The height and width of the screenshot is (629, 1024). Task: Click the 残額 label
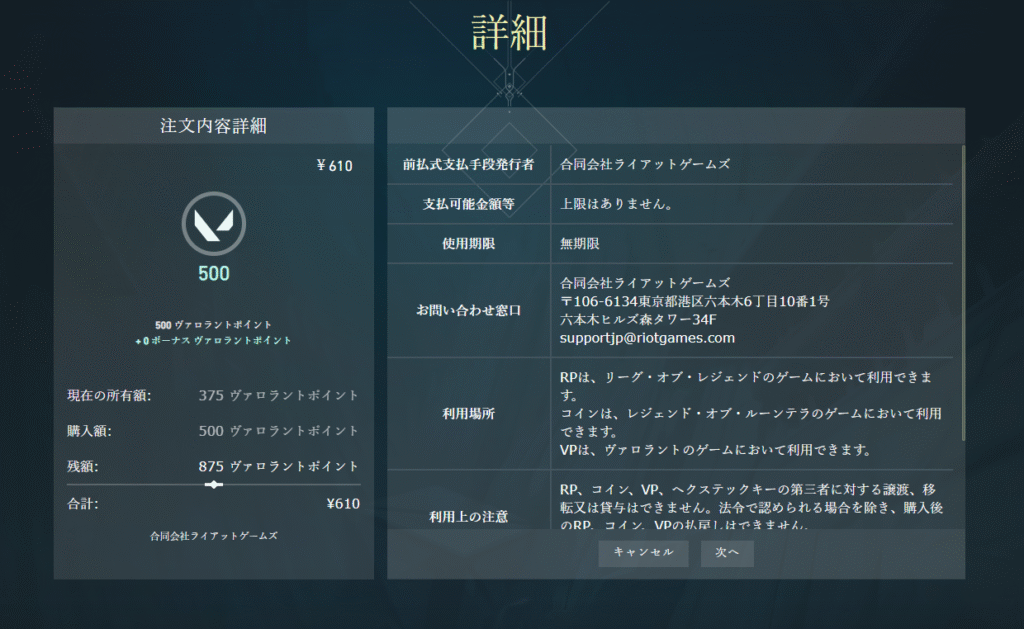tap(83, 466)
